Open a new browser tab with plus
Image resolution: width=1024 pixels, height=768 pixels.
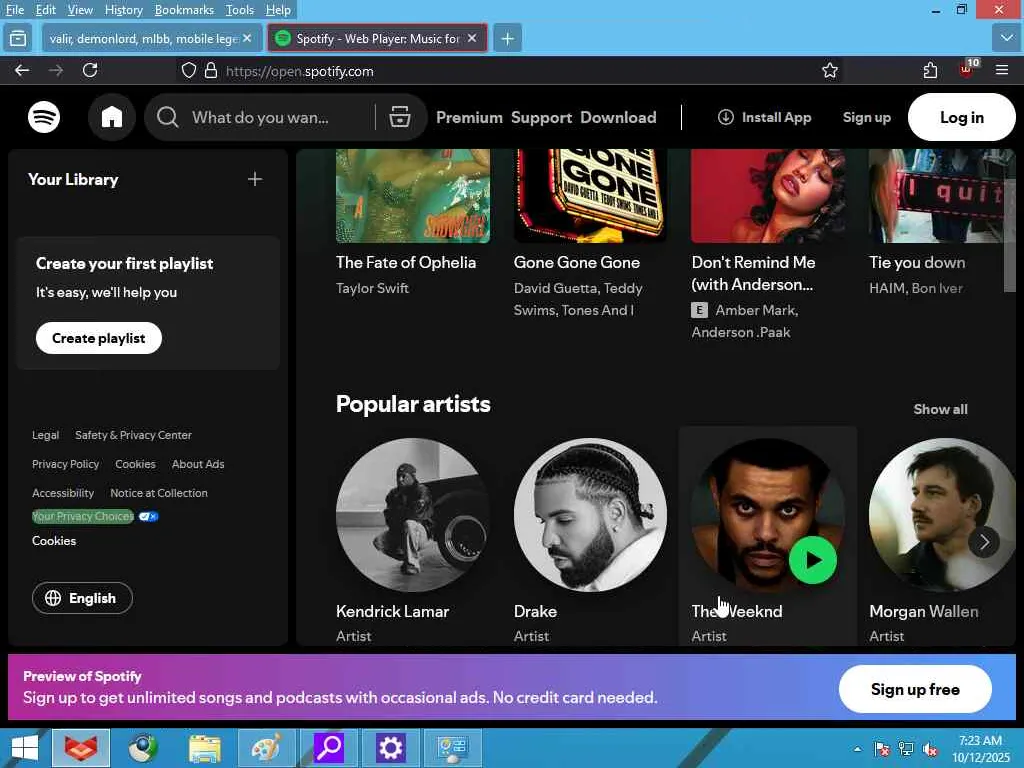point(507,39)
